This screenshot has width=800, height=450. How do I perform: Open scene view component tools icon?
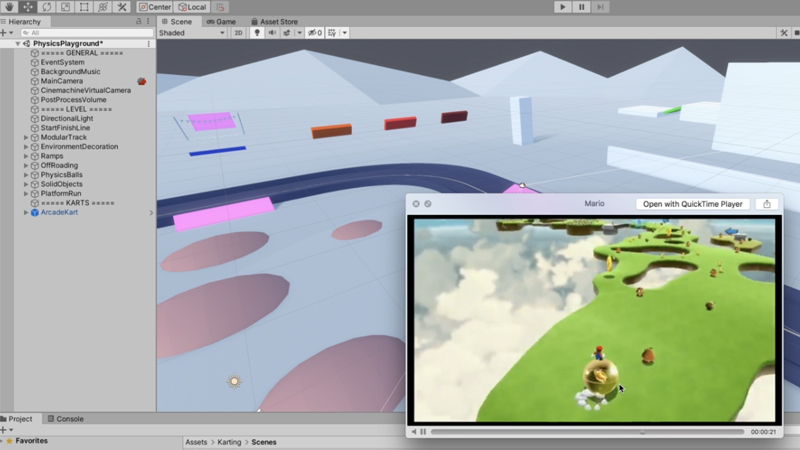[784, 33]
